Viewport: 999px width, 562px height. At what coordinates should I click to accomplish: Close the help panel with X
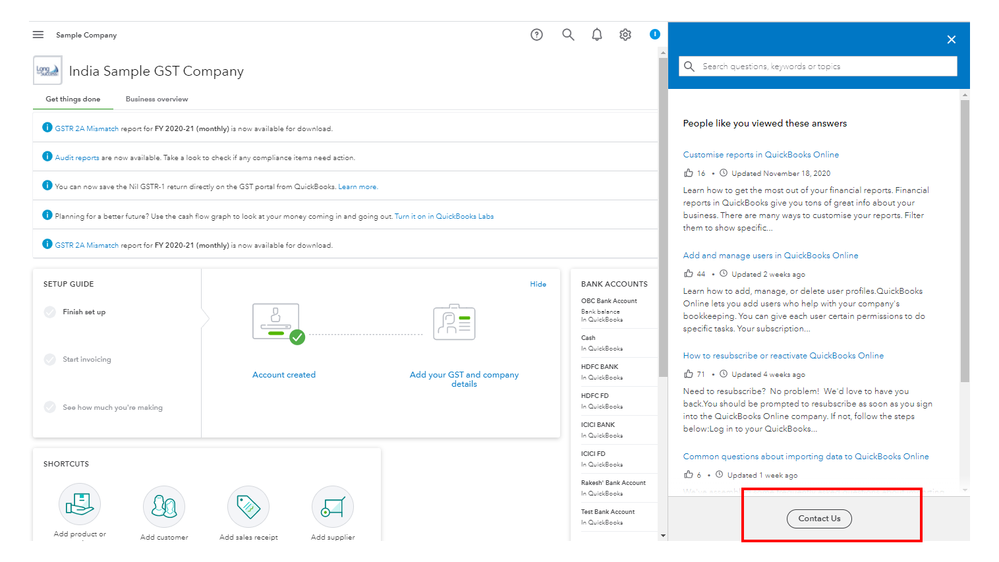coord(951,40)
